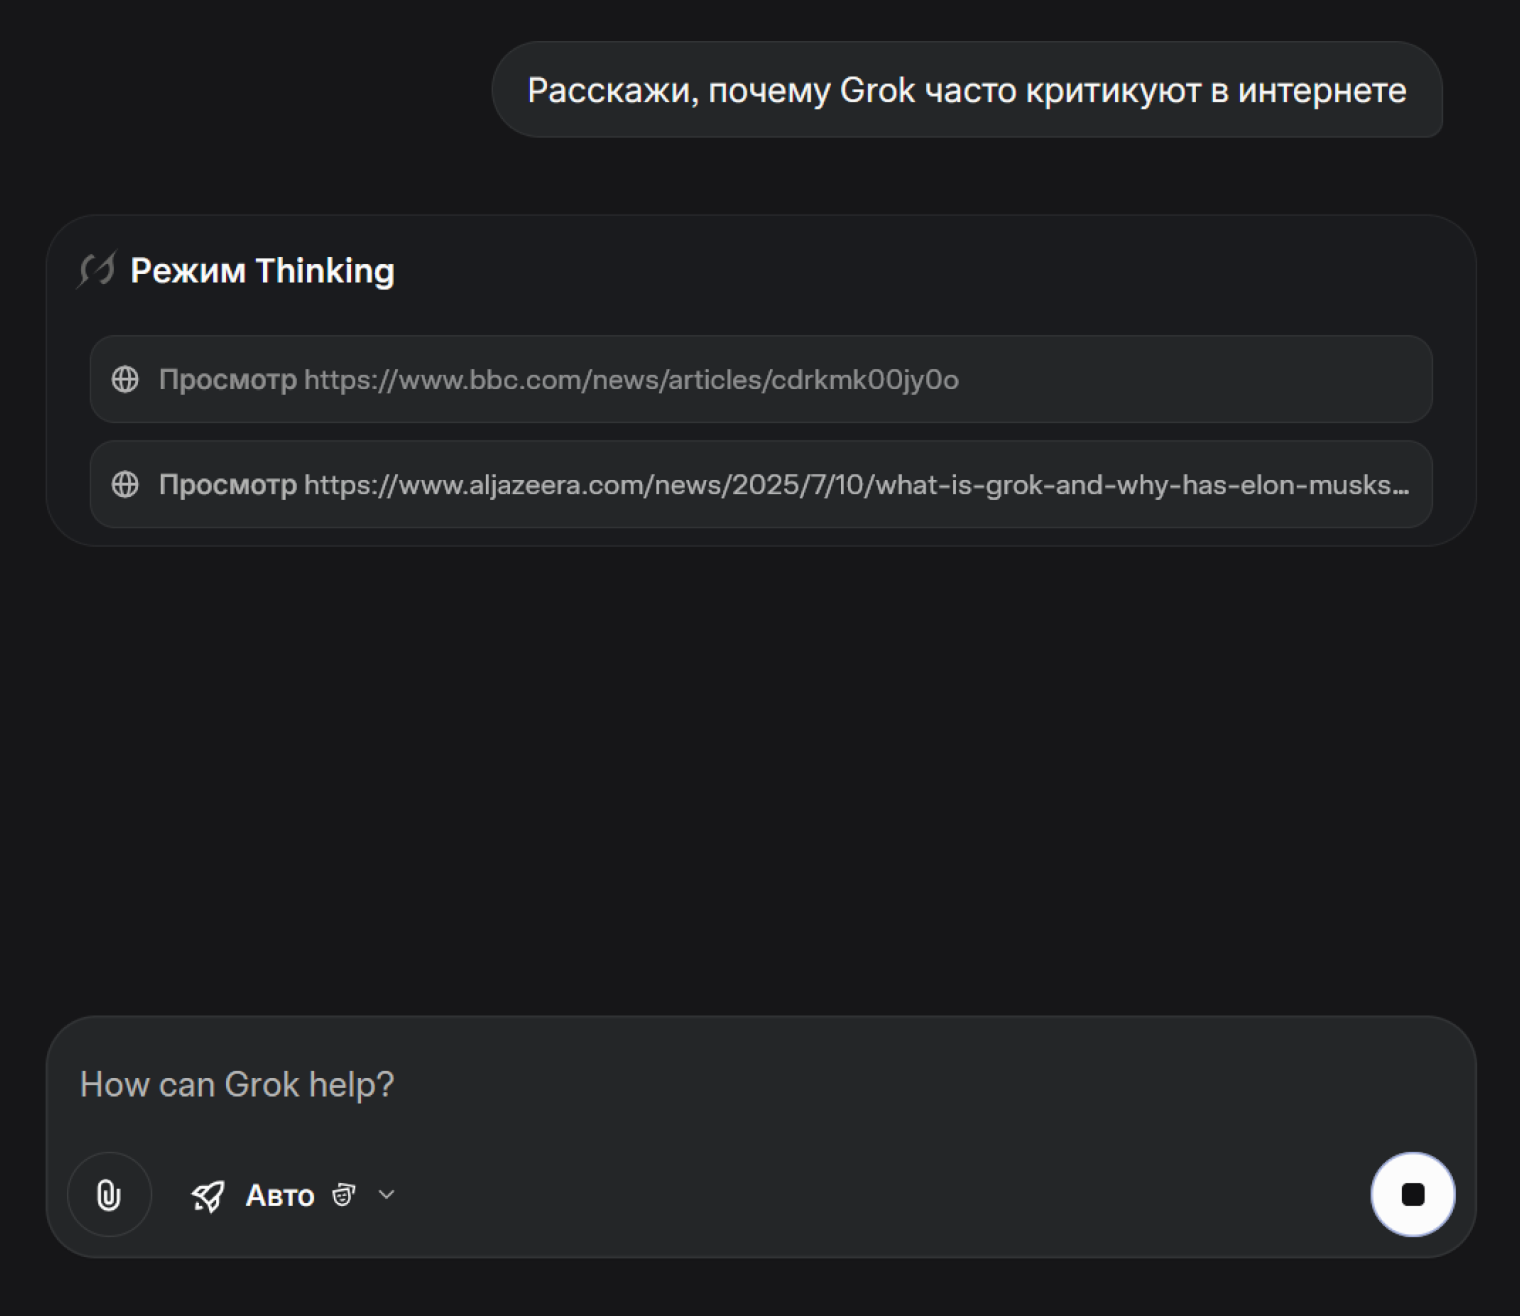Click the globe icon on Al Jazeera row
This screenshot has height=1316, width=1520.
click(125, 485)
